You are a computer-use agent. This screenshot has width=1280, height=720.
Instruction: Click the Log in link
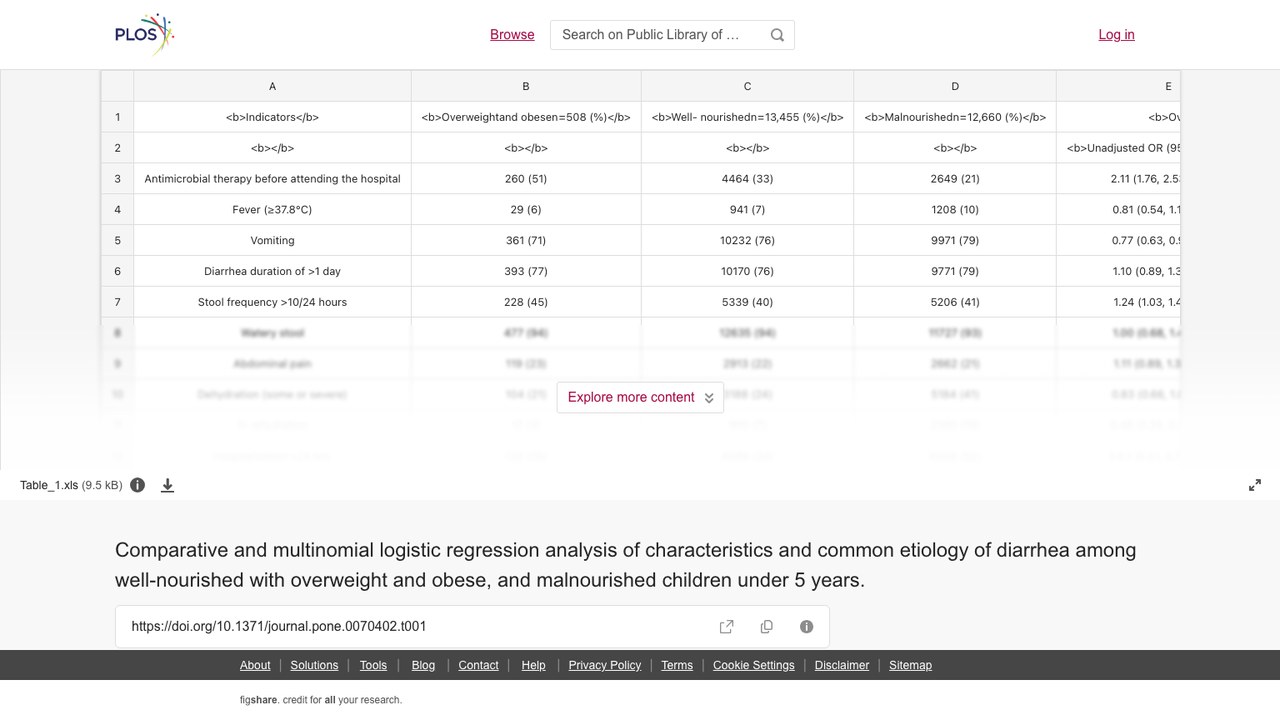pos(1116,34)
